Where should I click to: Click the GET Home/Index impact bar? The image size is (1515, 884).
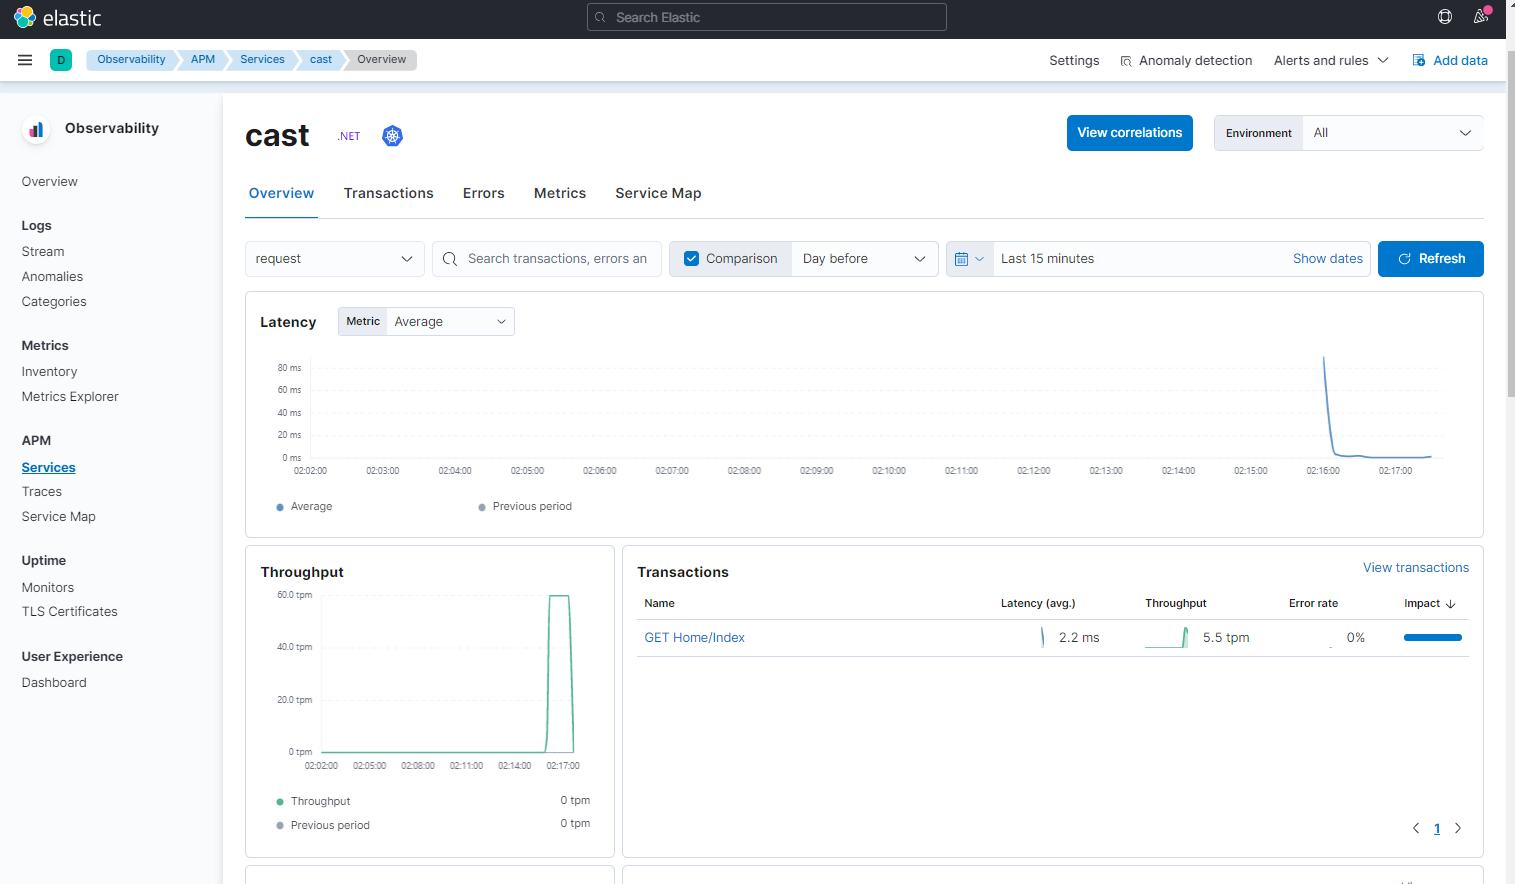tap(1433, 638)
